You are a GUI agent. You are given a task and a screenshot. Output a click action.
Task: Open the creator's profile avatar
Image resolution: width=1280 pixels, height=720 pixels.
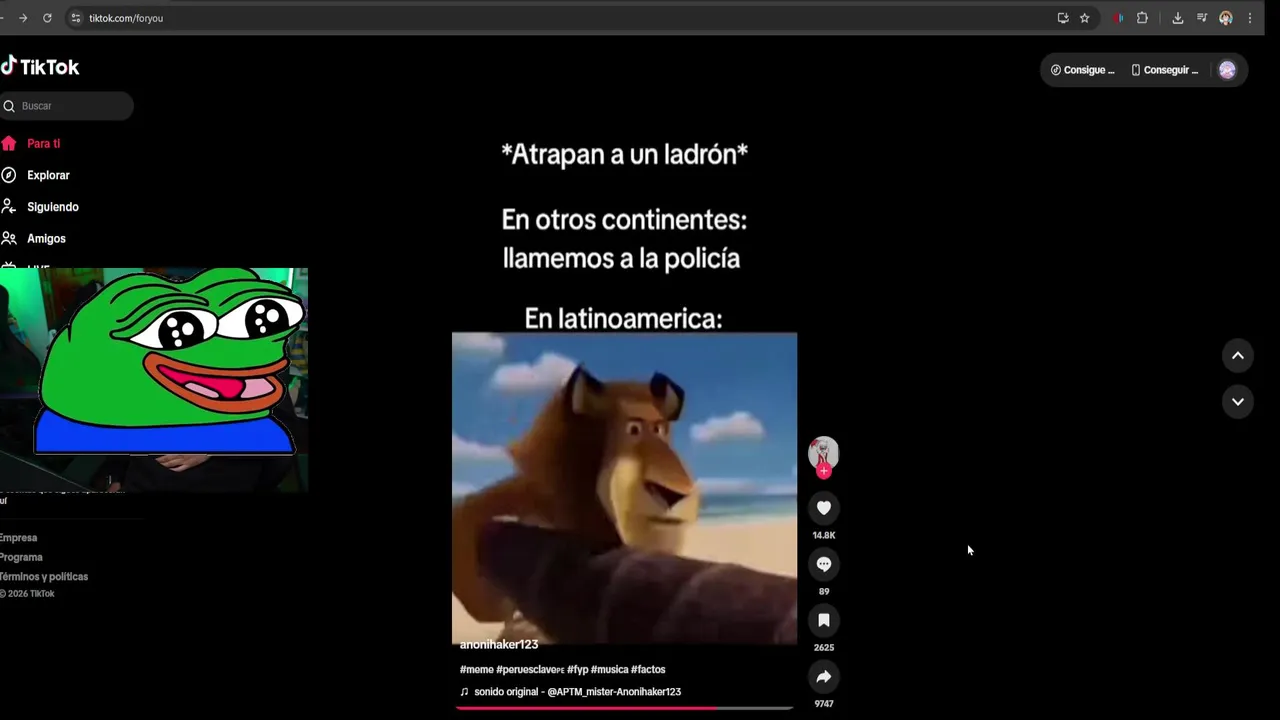click(x=824, y=452)
